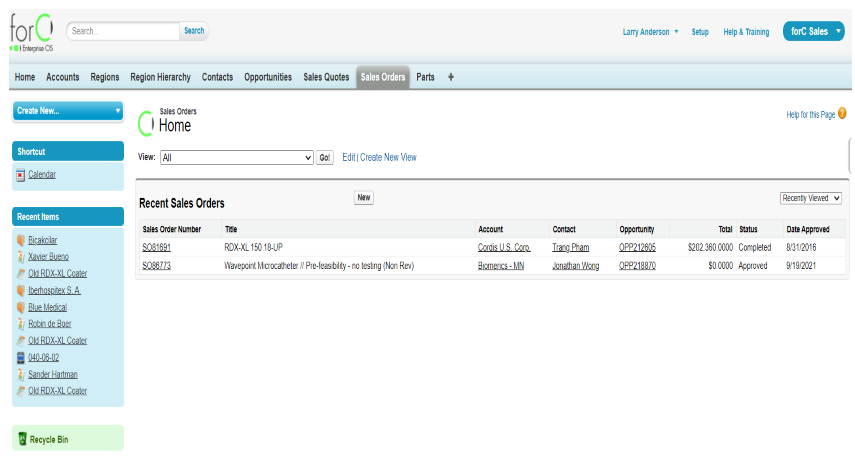
Task: Click the plus icon for all tabs
Action: [x=451, y=77]
